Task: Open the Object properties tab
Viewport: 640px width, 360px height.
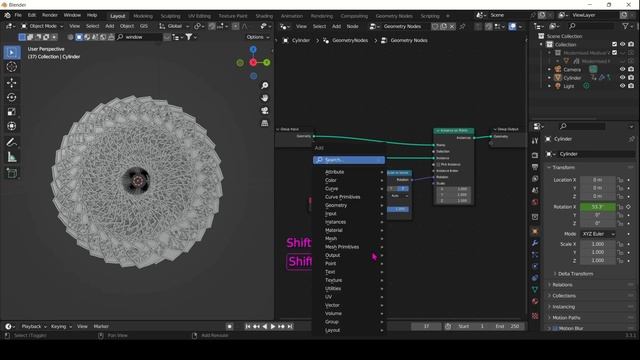Action: pyautogui.click(x=535, y=231)
